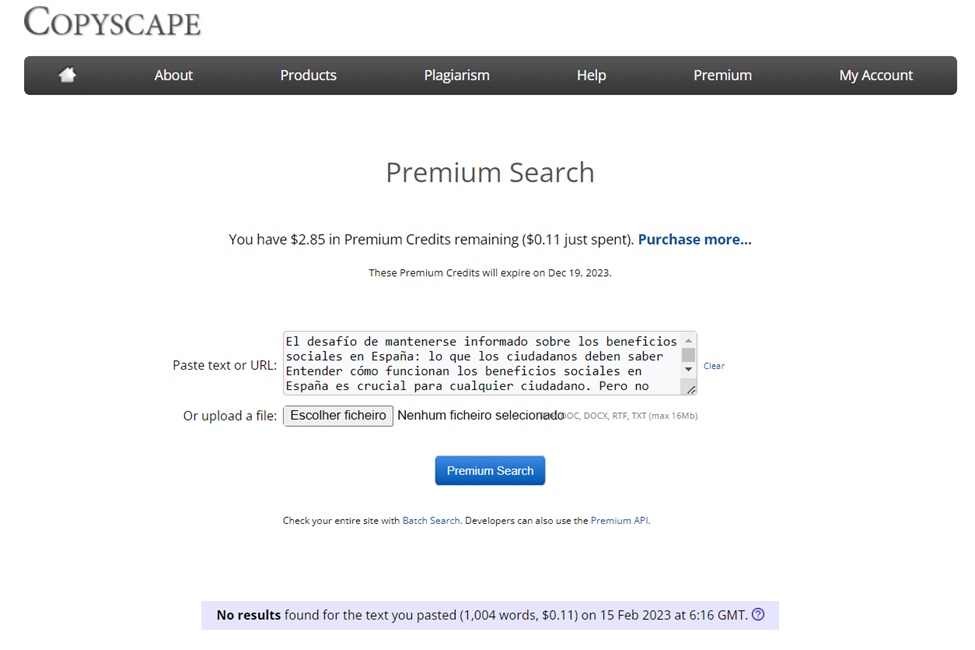Viewport: 975px width, 650px height.
Task: Click the textarea resize grip handle
Action: click(x=690, y=388)
